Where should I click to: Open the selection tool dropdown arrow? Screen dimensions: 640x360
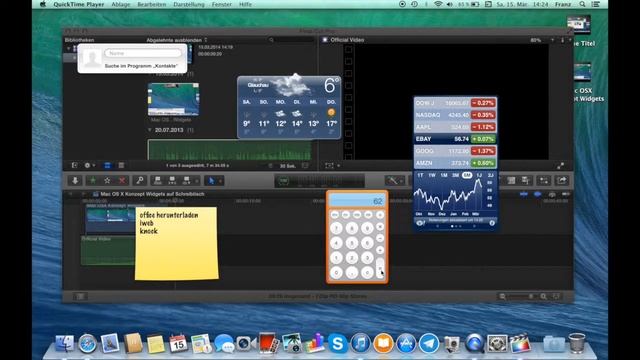coord(220,180)
